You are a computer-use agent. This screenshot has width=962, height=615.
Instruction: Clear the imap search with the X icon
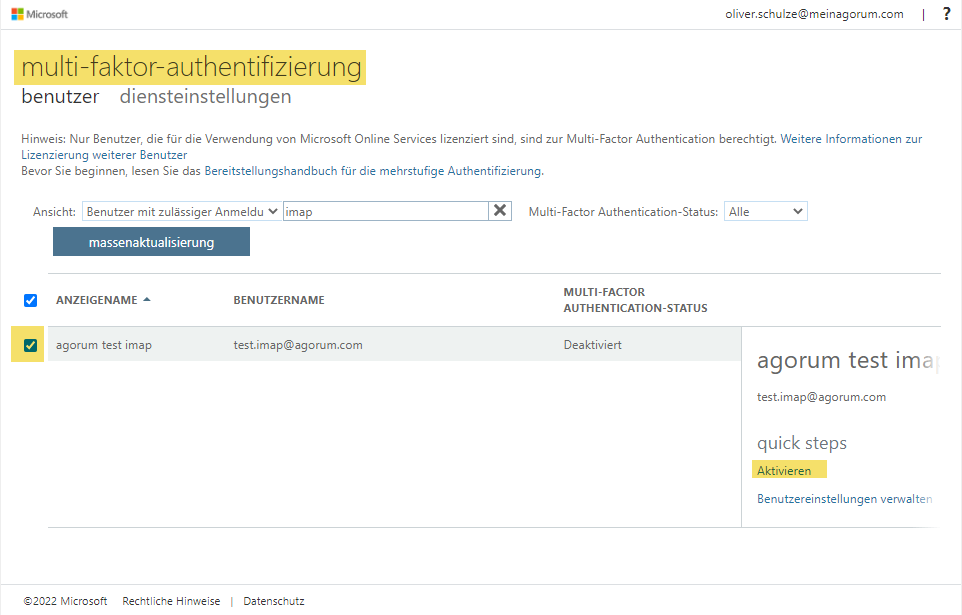tap(500, 211)
